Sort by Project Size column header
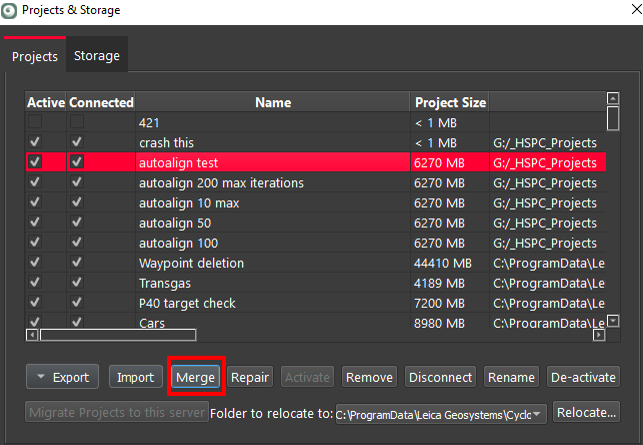The image size is (643, 445). tap(450, 102)
